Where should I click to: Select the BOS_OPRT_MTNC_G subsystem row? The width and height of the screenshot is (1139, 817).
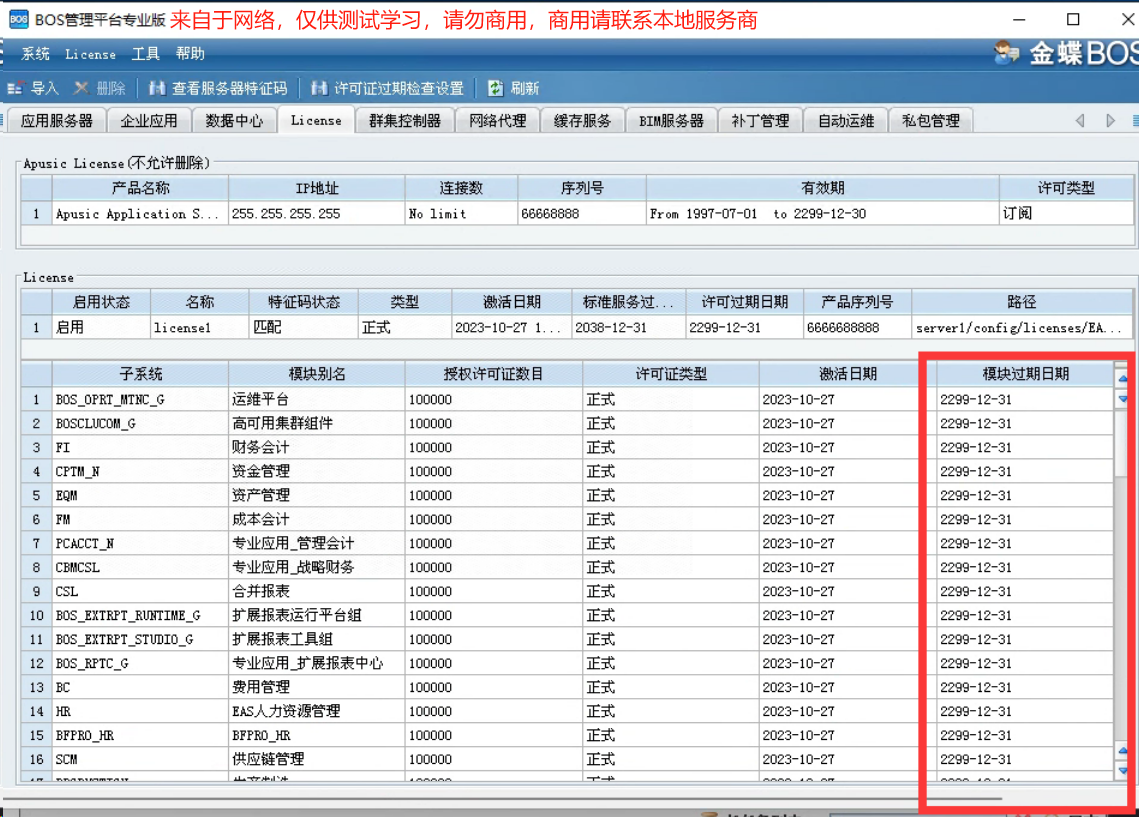point(140,399)
